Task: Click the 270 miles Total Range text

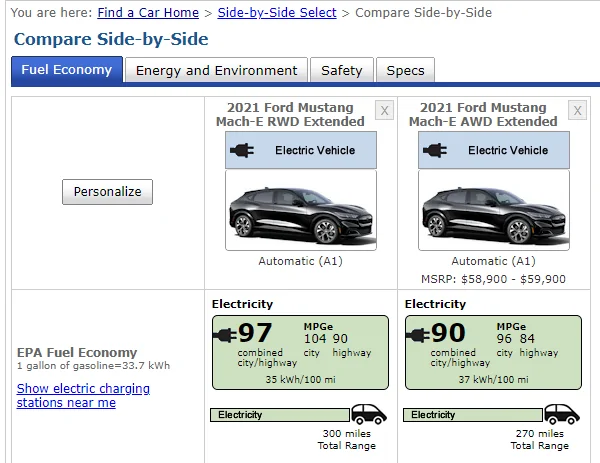Action: (540, 440)
